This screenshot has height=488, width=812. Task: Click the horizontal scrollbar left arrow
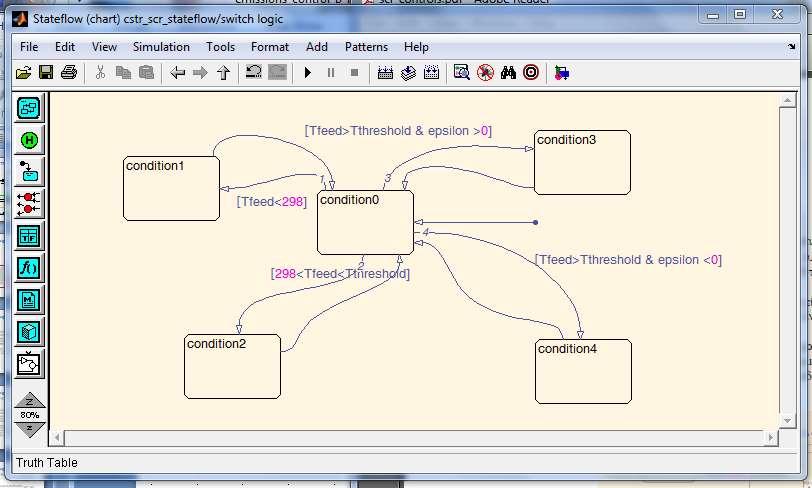57,438
